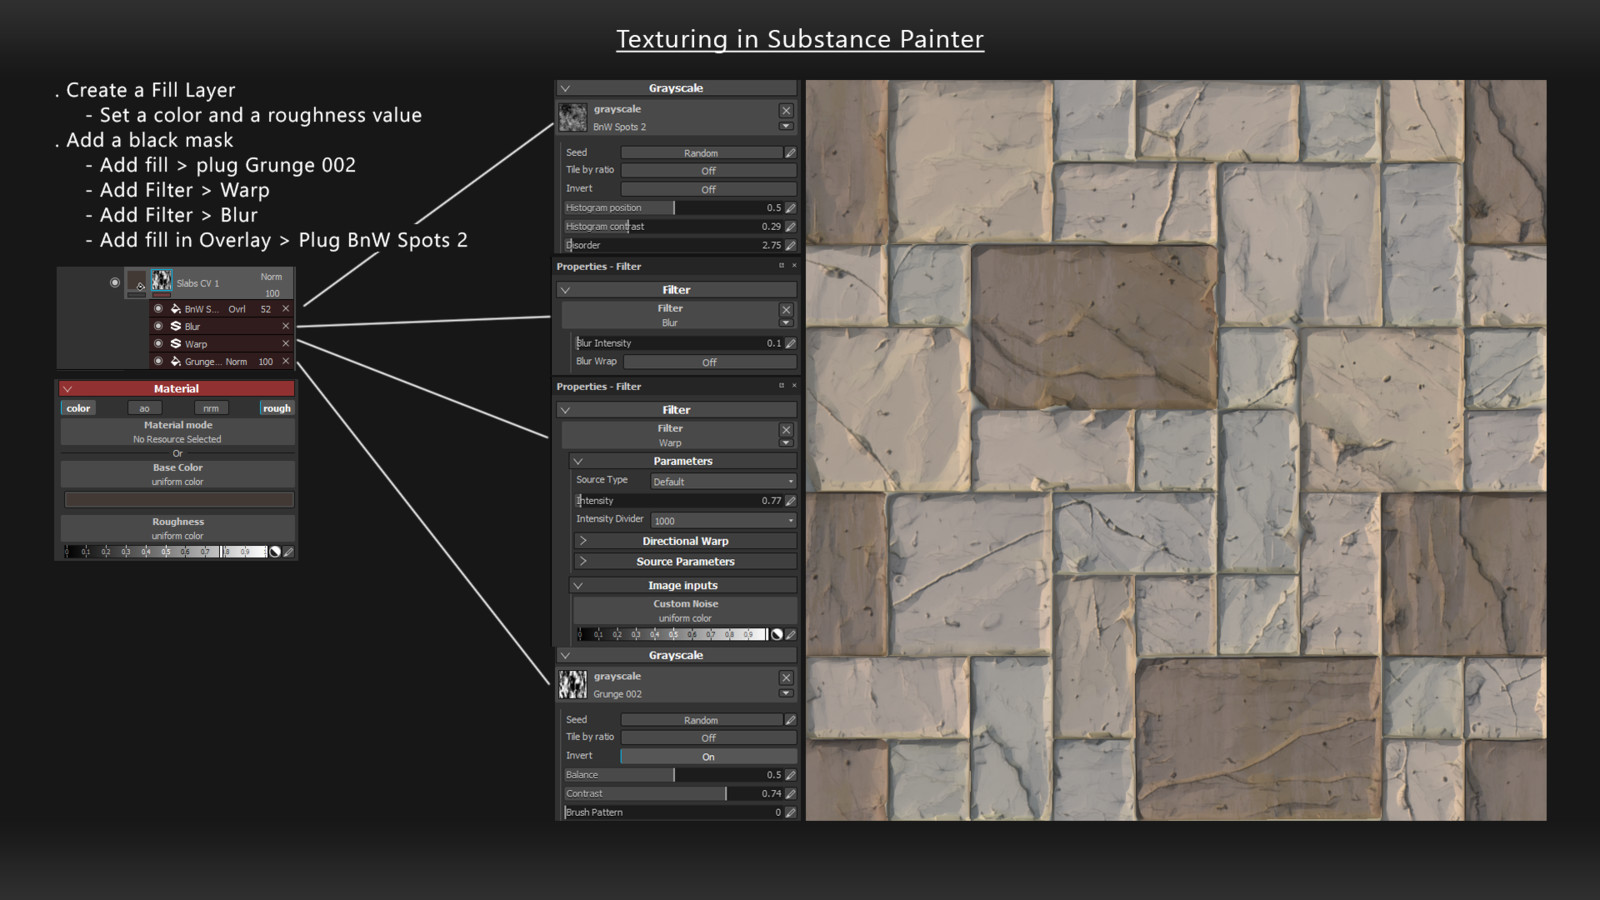
Task: Collapse the Blur Filter section
Action: (565, 290)
